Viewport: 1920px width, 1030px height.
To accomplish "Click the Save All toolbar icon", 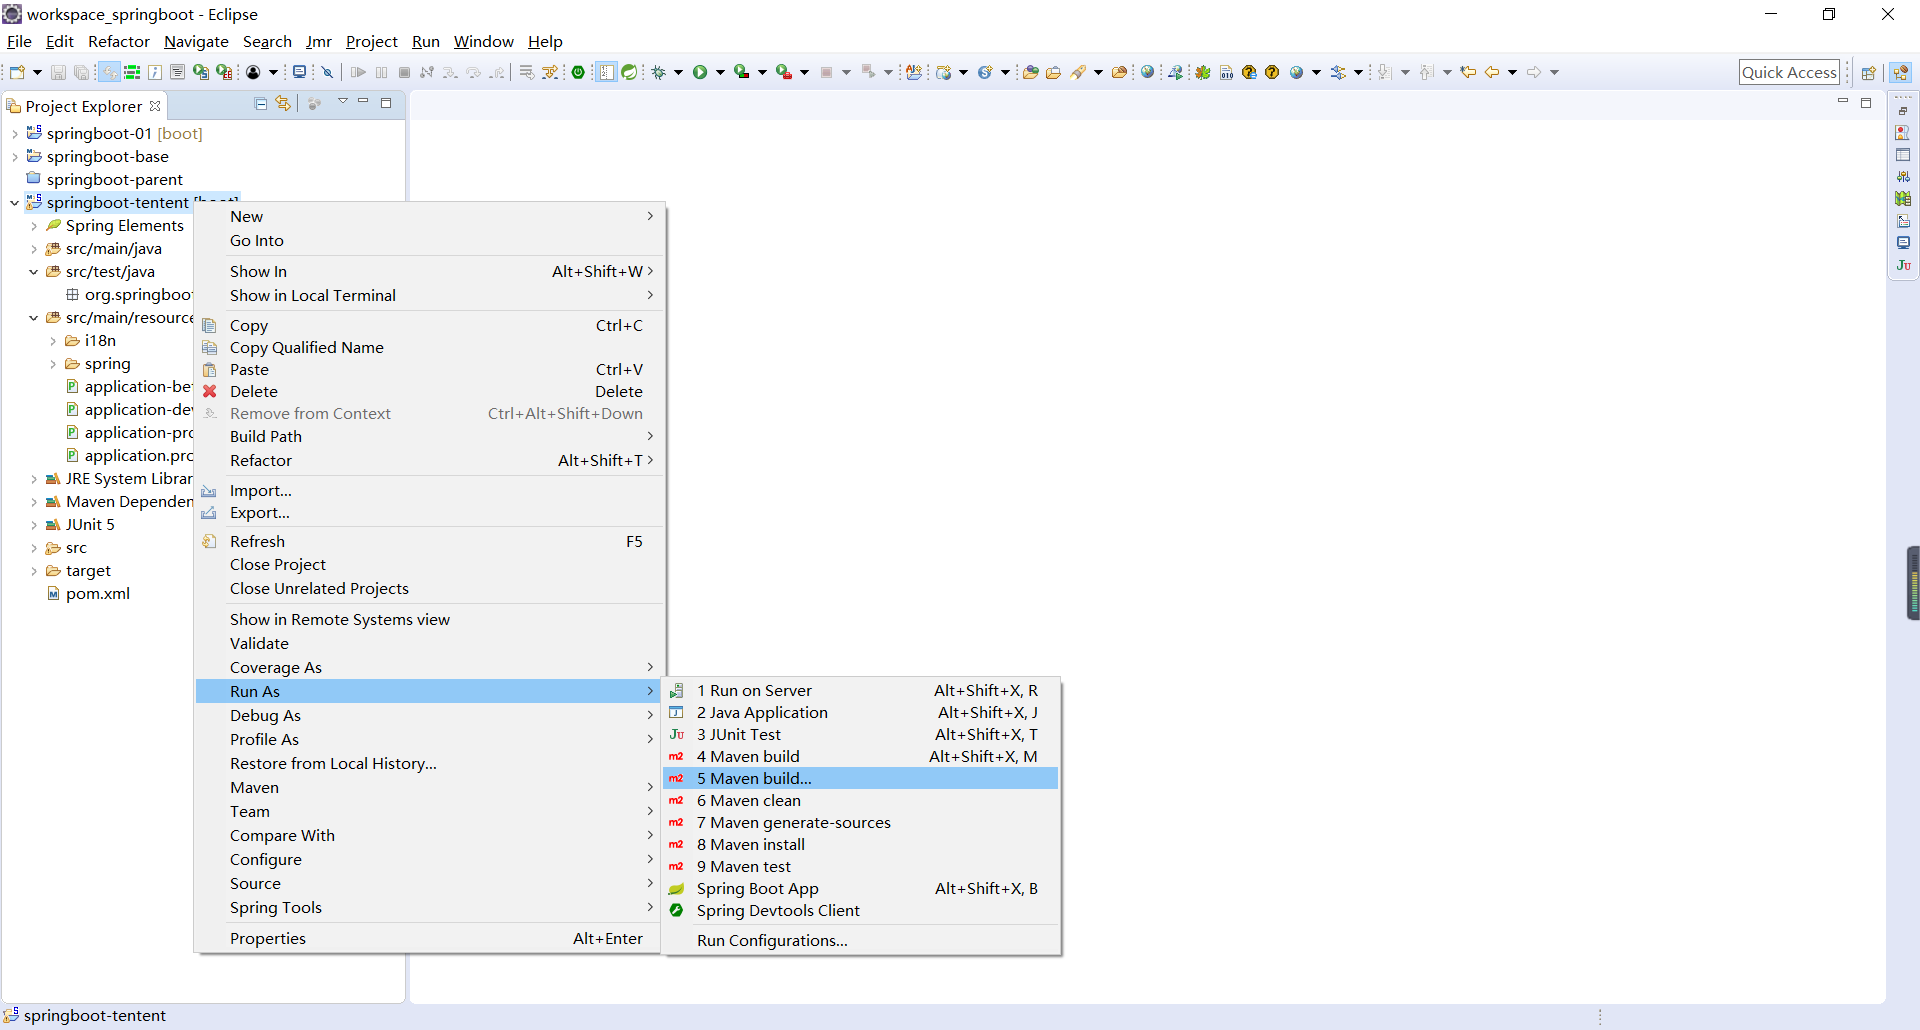I will click(81, 72).
